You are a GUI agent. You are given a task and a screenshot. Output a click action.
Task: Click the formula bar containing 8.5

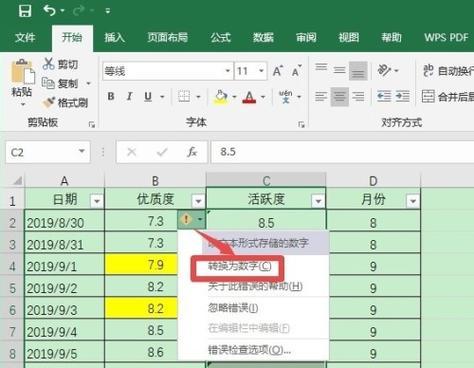coord(343,152)
